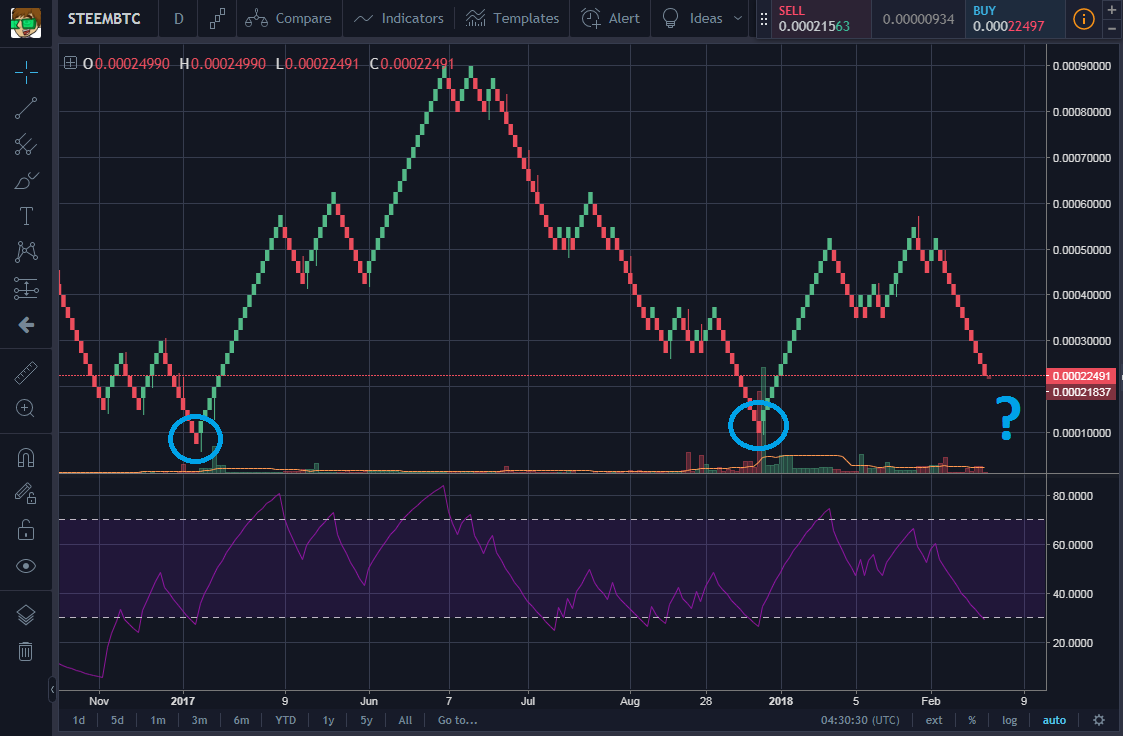
Task: Choose the YTD time range
Action: click(x=285, y=720)
